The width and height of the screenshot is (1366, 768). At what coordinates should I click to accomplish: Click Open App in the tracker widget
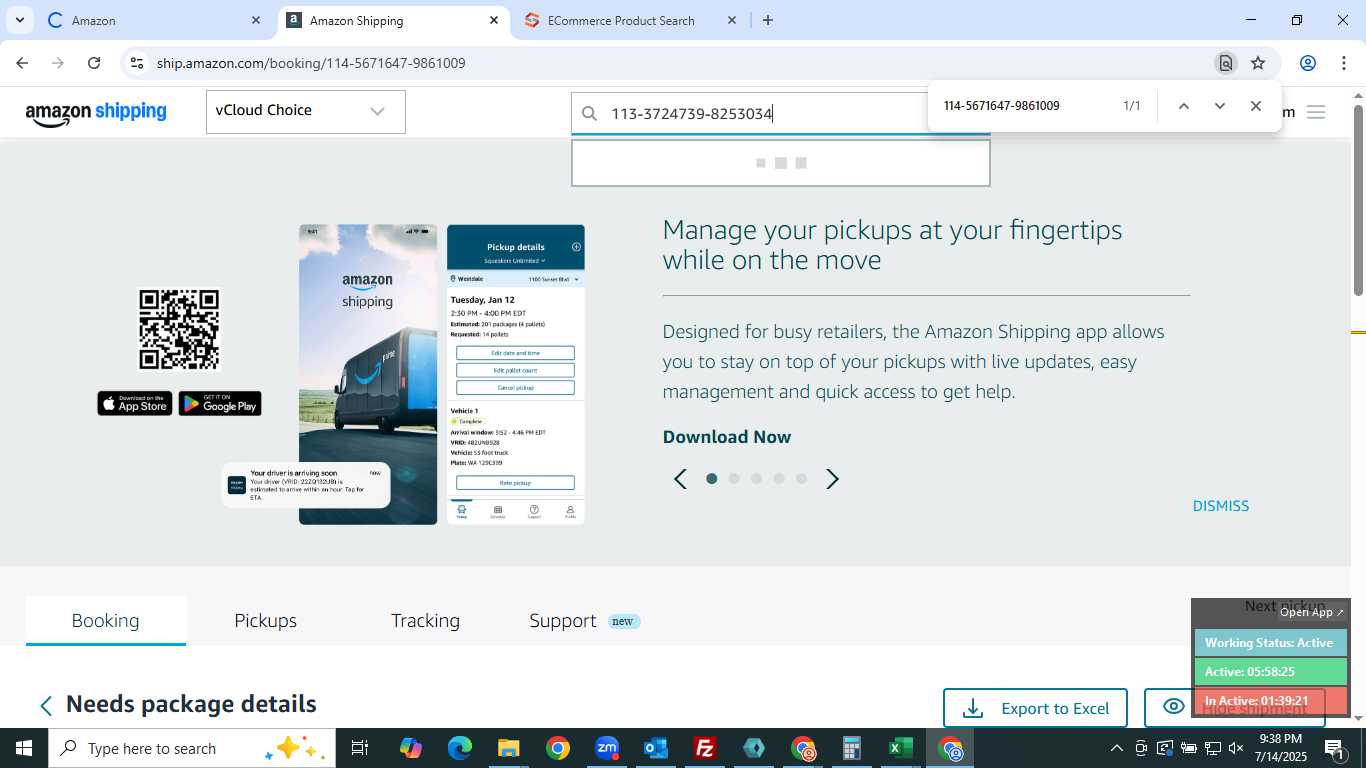pos(1313,612)
